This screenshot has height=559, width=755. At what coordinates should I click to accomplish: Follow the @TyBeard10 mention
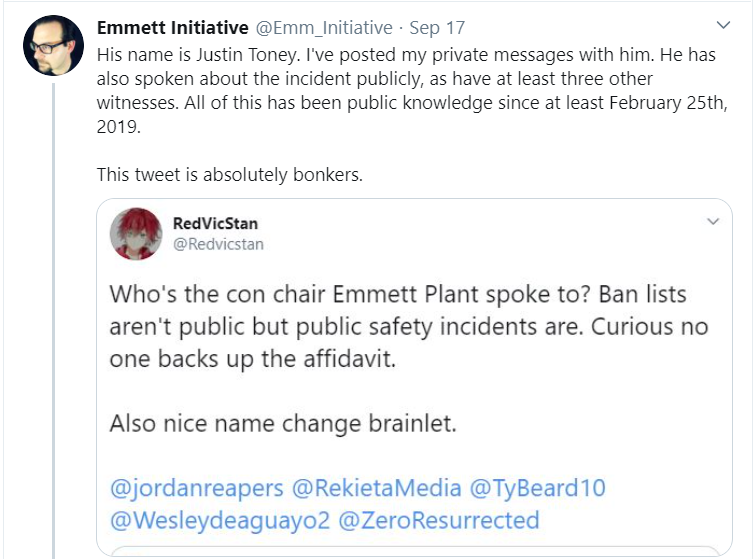point(537,488)
